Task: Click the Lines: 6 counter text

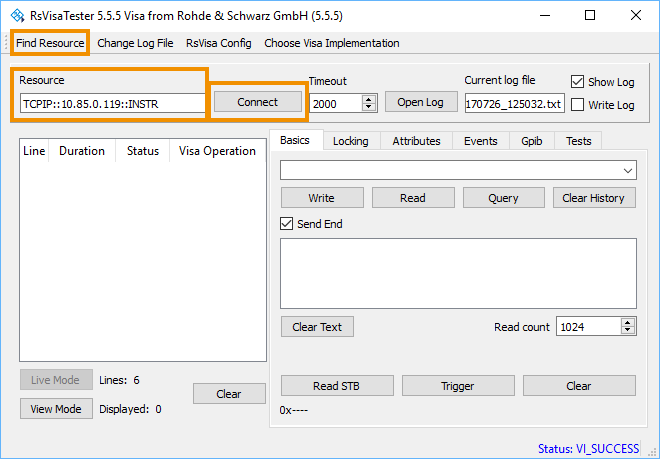Action: pos(119,380)
